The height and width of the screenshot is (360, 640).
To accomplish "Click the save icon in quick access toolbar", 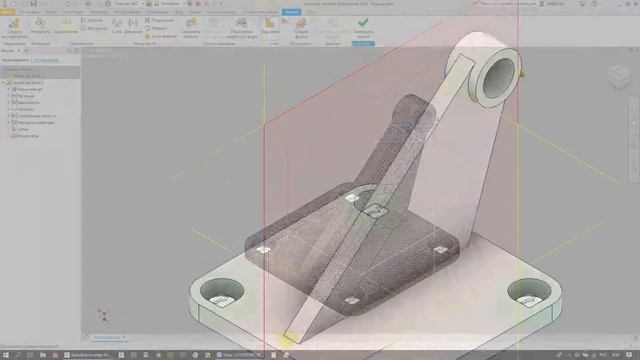I will click(33, 4).
